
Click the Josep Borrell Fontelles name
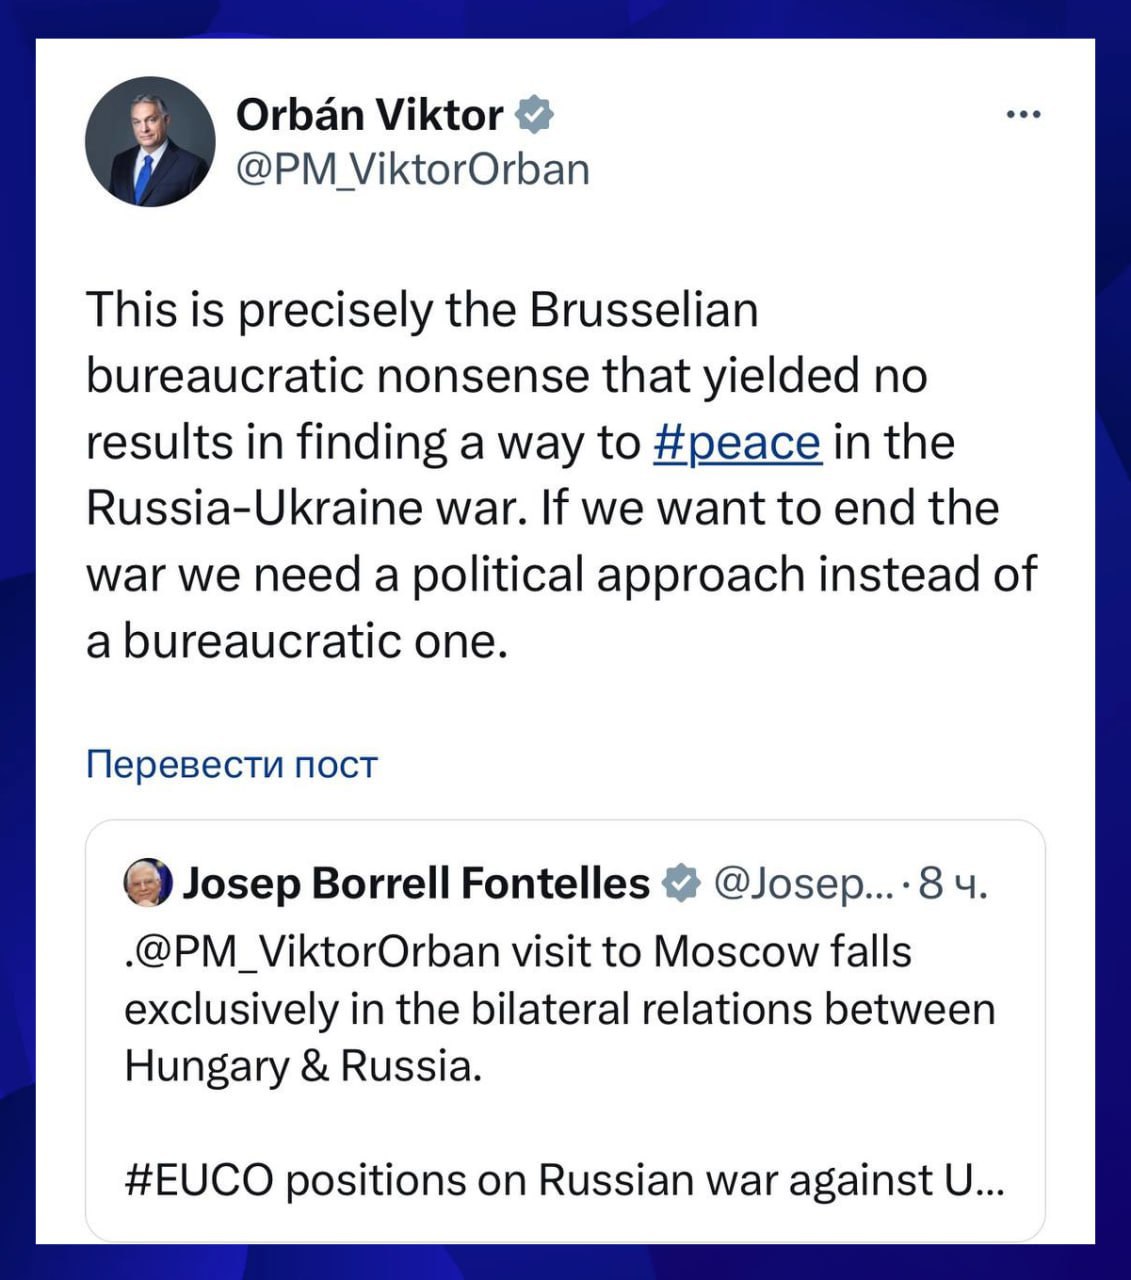[x=416, y=883]
